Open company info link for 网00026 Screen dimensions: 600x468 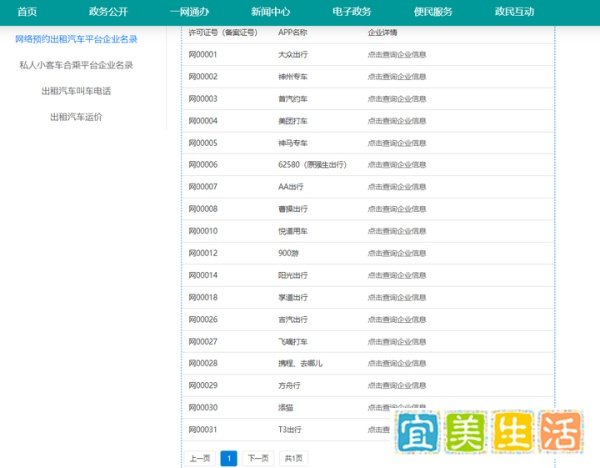tap(397, 320)
